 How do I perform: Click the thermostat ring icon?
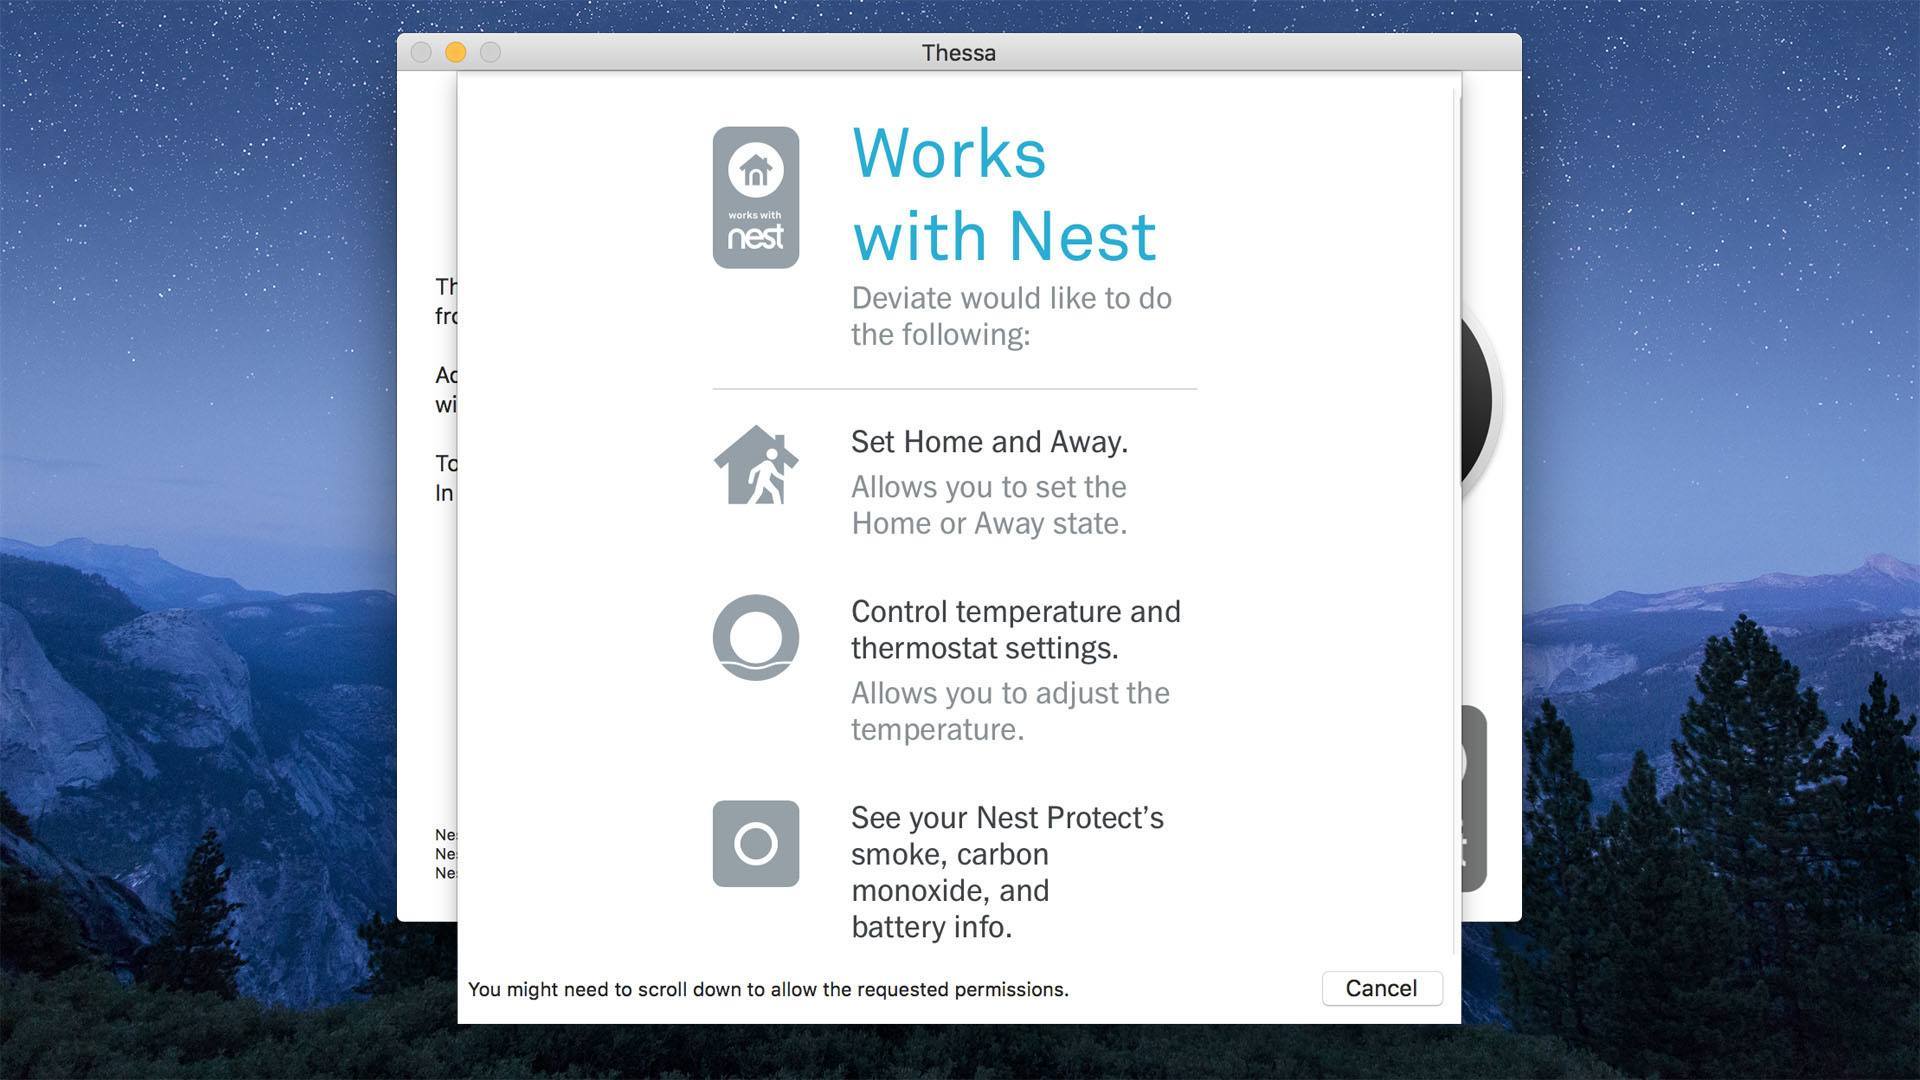pos(755,637)
